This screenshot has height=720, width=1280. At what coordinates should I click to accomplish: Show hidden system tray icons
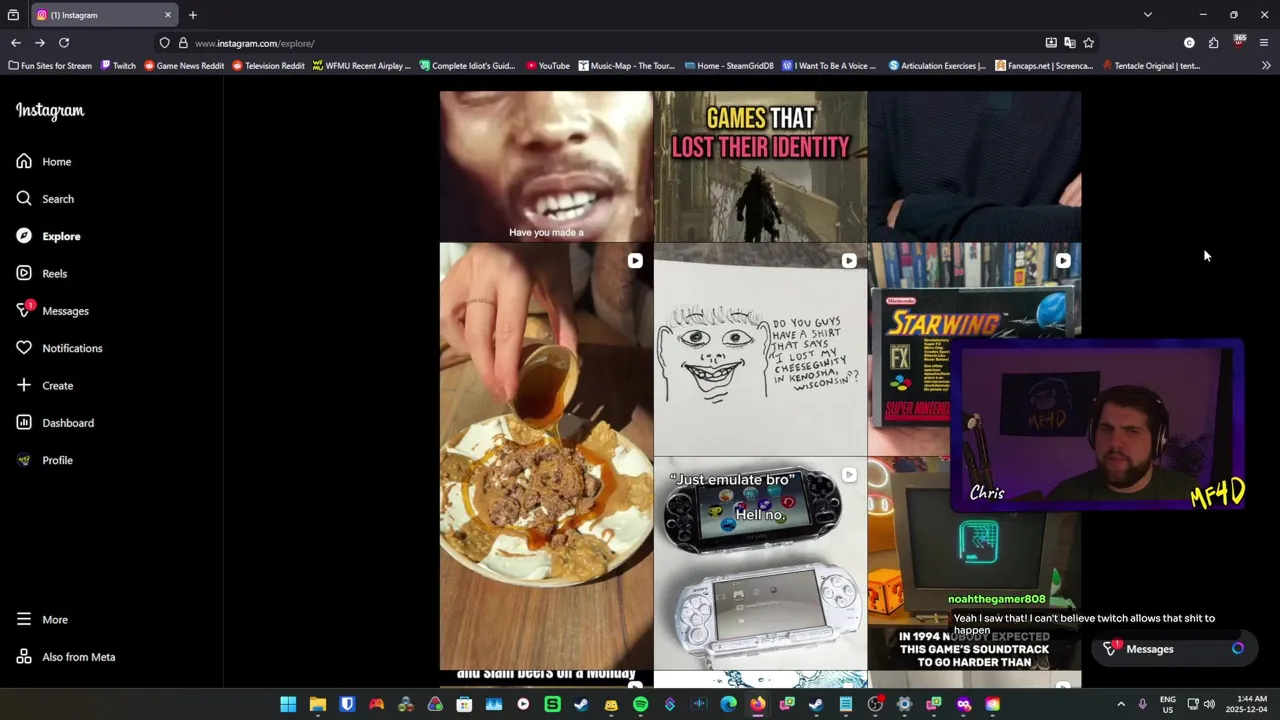[1121, 704]
